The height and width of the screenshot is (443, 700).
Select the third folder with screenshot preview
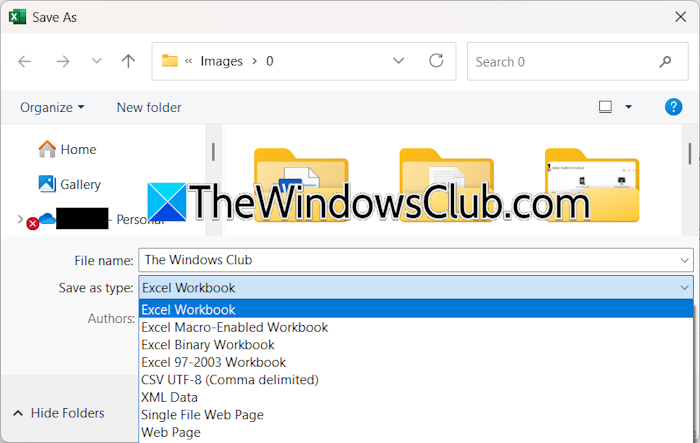[592, 185]
